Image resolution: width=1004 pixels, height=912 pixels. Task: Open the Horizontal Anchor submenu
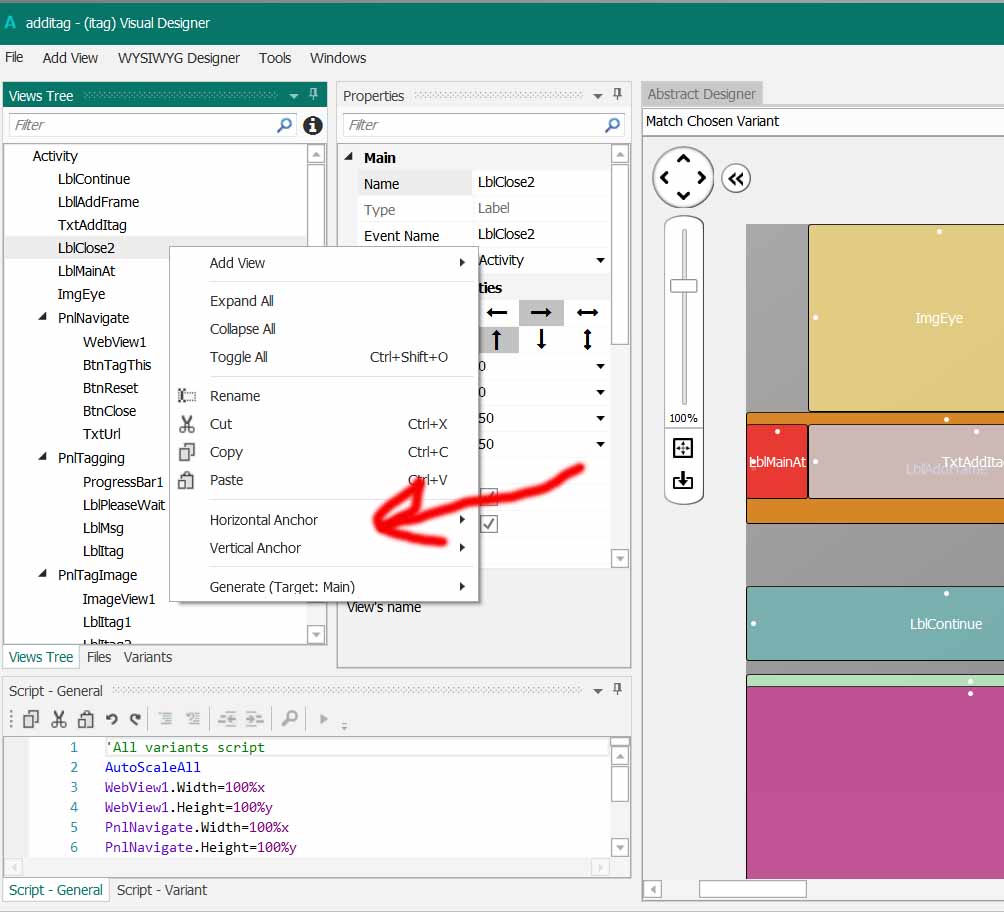pyautogui.click(x=264, y=520)
